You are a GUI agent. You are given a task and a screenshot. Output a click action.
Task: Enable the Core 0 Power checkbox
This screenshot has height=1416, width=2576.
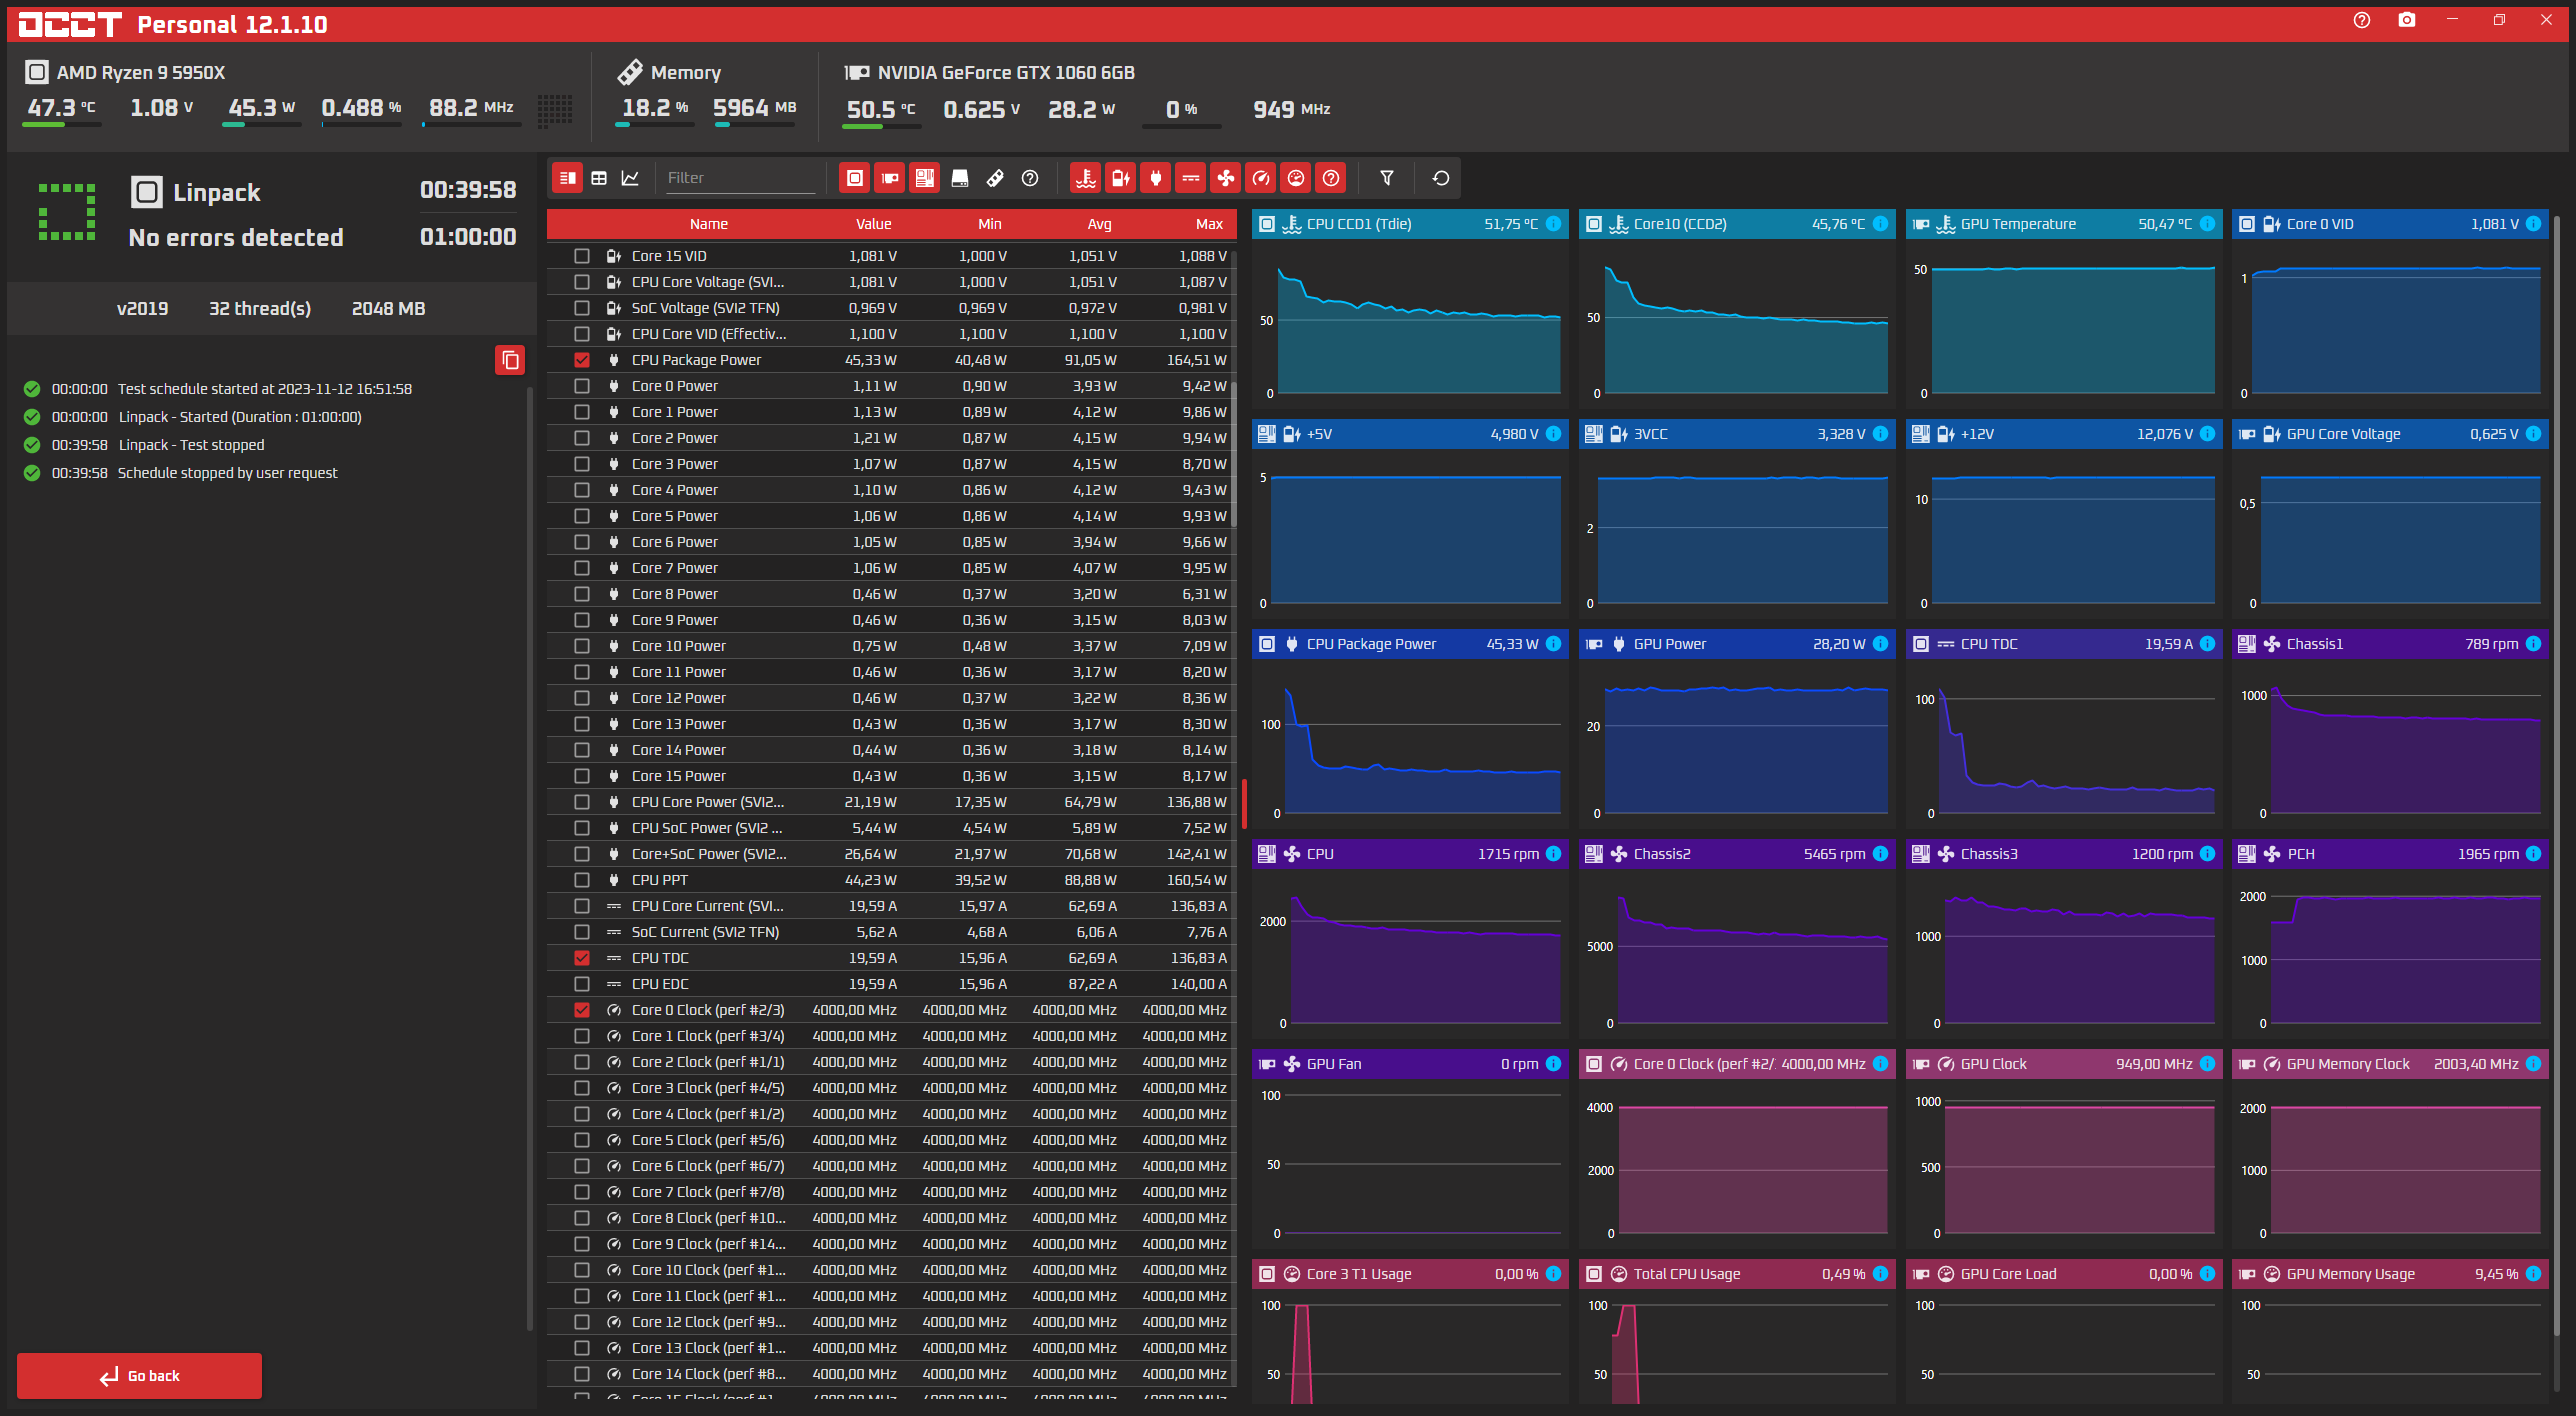pyautogui.click(x=582, y=386)
